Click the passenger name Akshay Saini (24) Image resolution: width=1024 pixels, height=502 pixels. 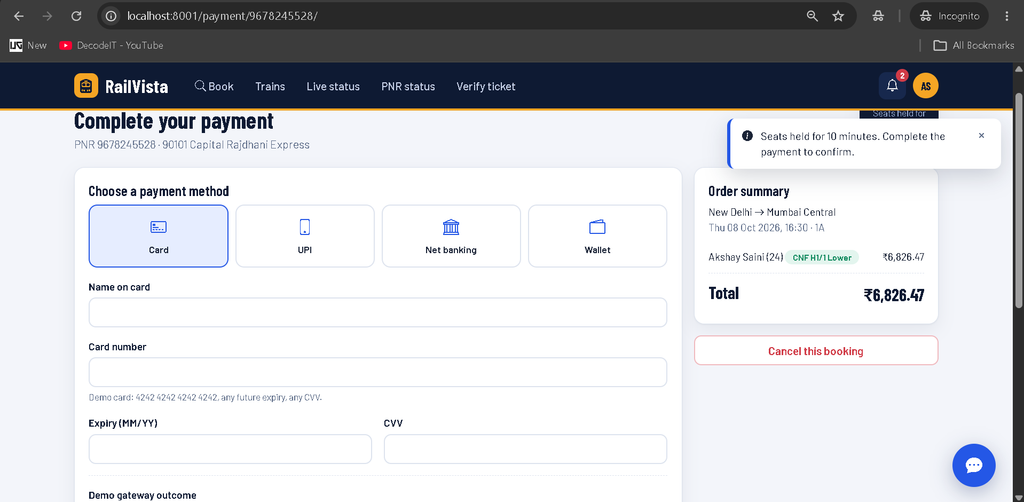tap(745, 257)
